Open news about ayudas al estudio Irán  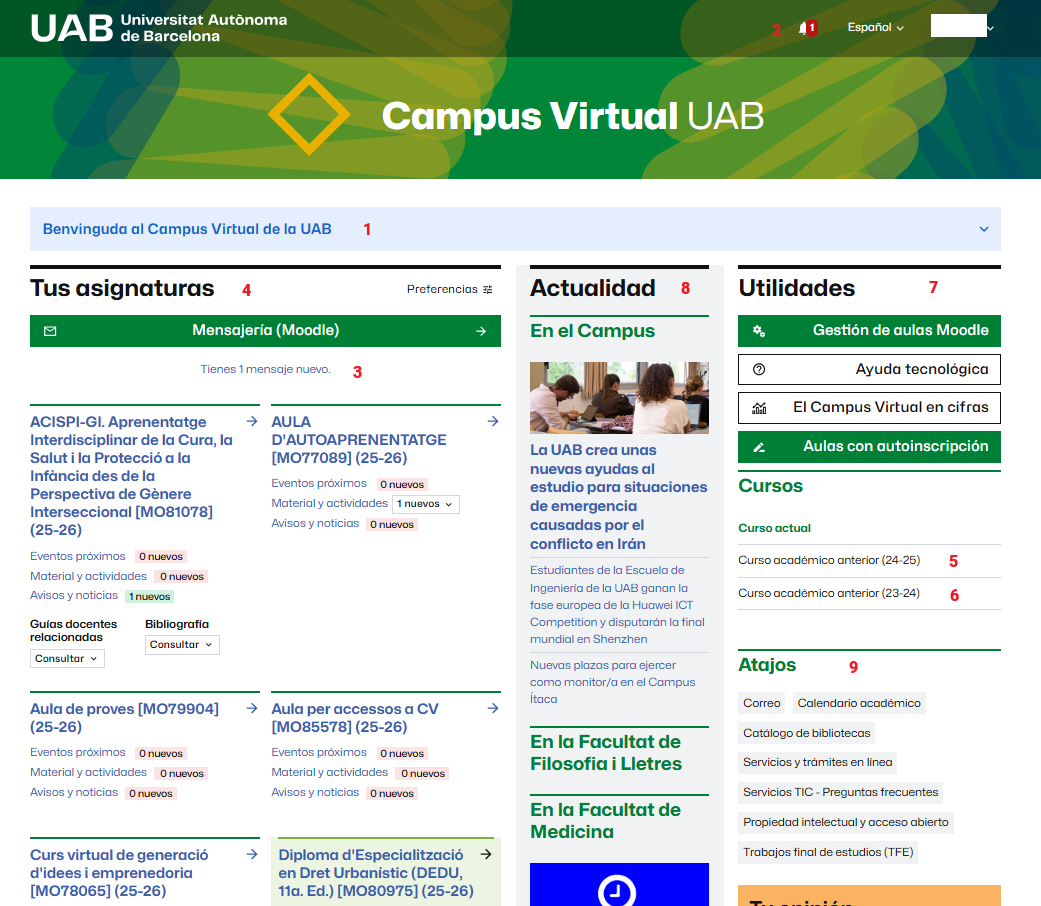click(x=619, y=496)
